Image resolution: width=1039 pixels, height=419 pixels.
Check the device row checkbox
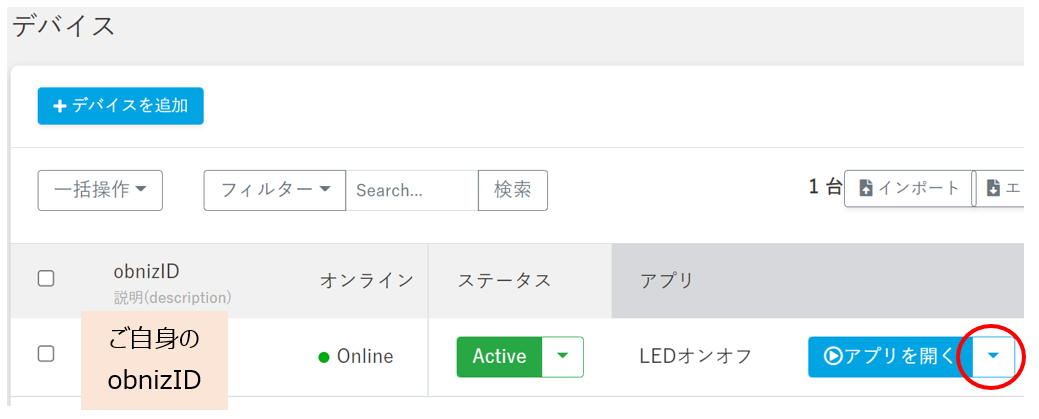[x=46, y=354]
